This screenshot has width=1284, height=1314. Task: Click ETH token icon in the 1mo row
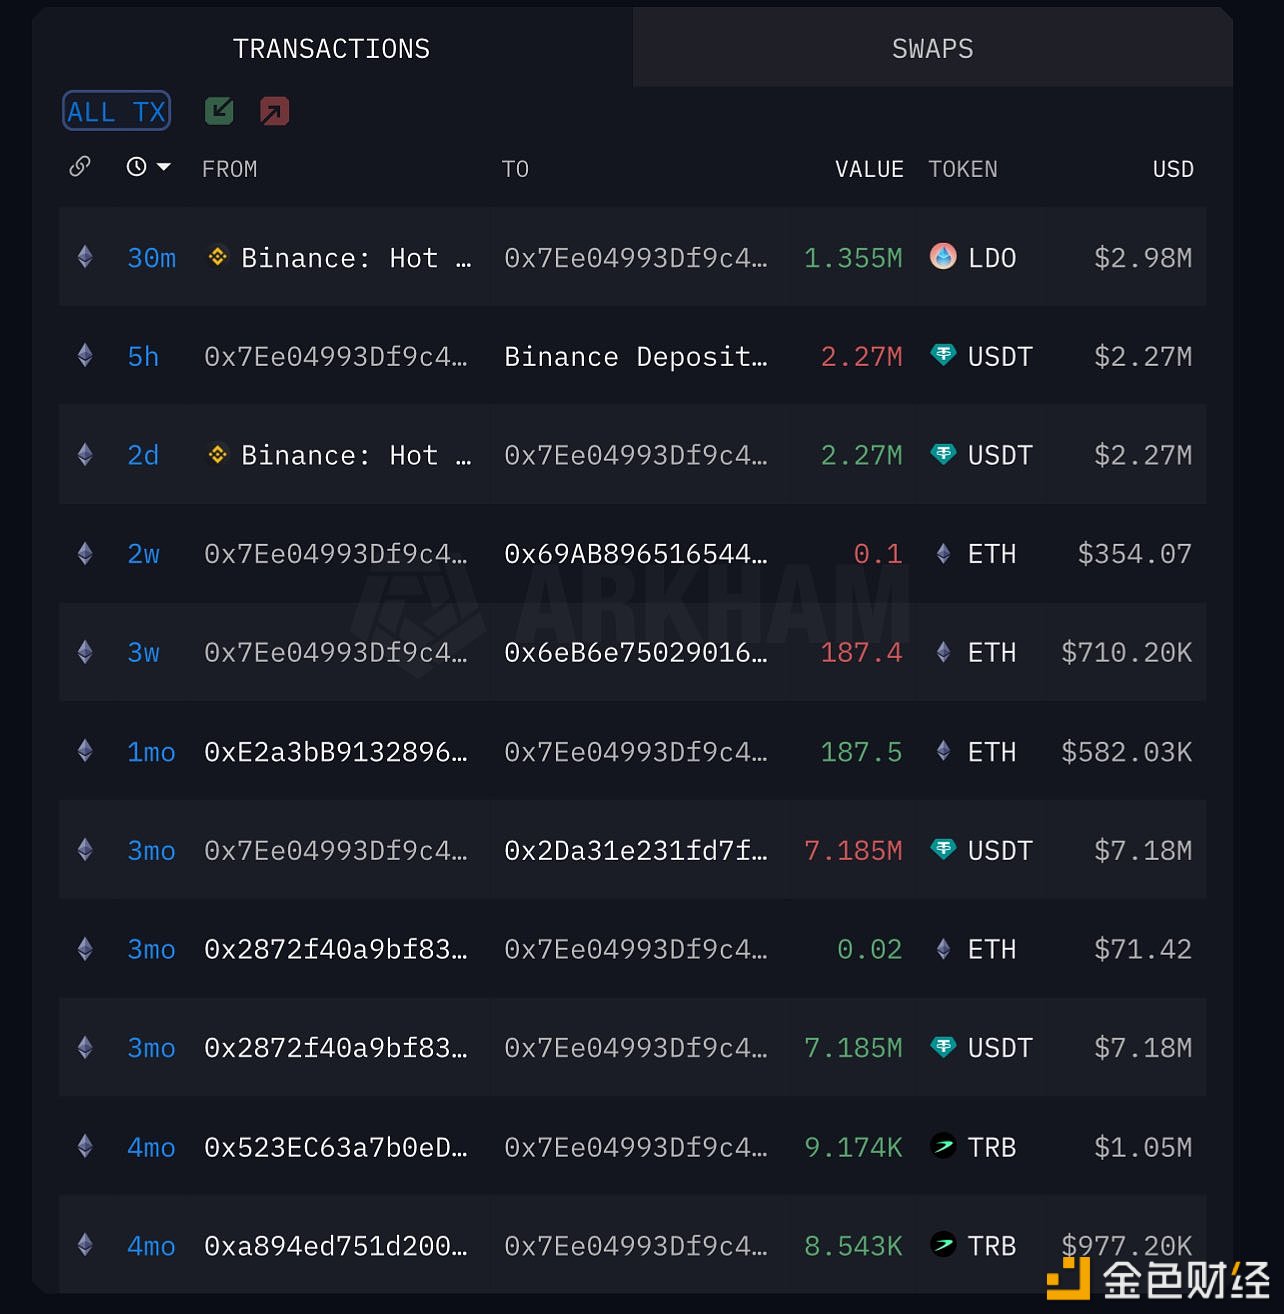coord(943,750)
